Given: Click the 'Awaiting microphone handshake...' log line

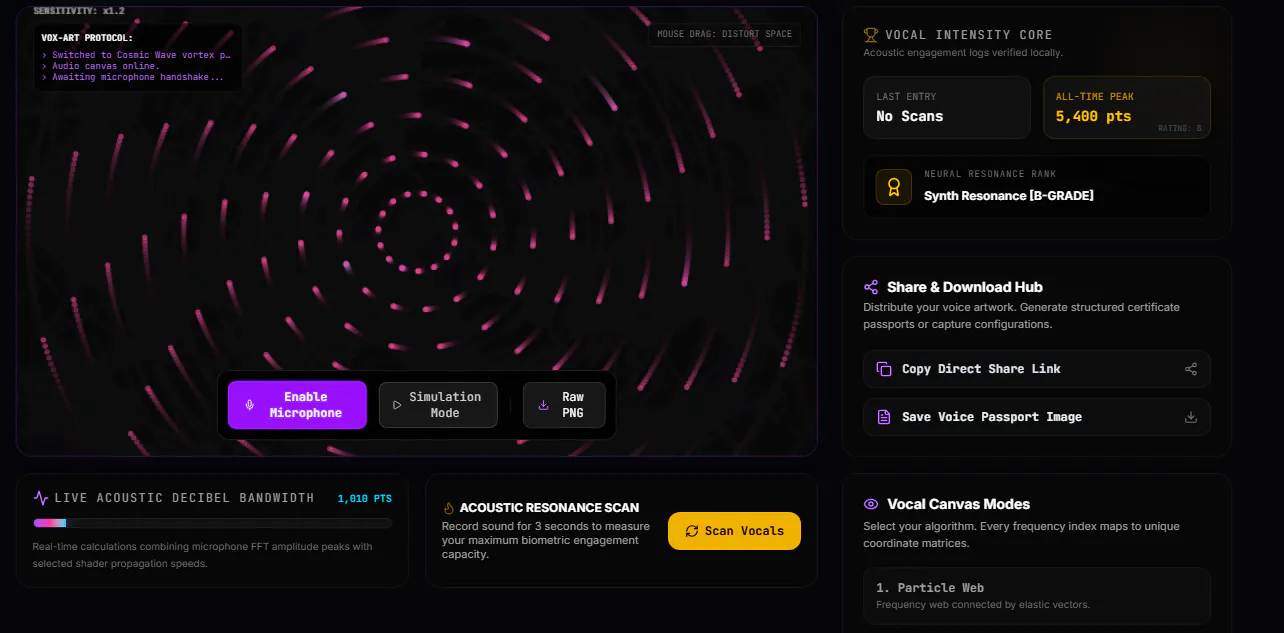Looking at the screenshot, I should tap(133, 77).
